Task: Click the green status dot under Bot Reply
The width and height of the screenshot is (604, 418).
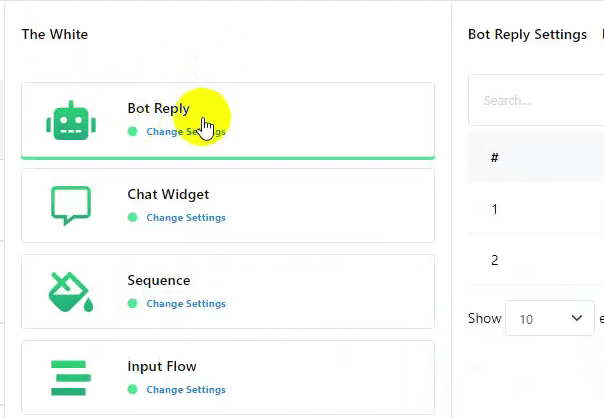Action: coord(132,131)
